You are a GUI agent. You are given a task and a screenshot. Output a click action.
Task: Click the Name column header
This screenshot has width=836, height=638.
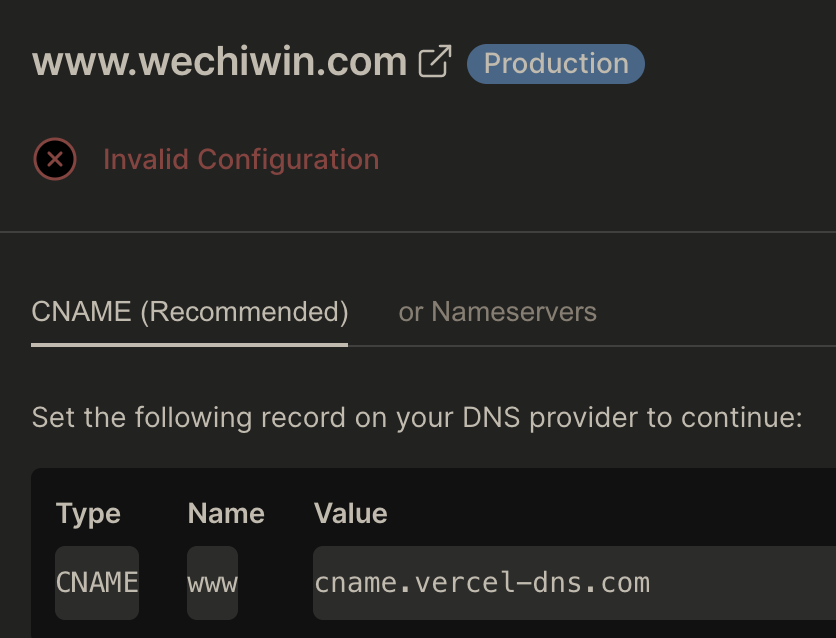[226, 514]
